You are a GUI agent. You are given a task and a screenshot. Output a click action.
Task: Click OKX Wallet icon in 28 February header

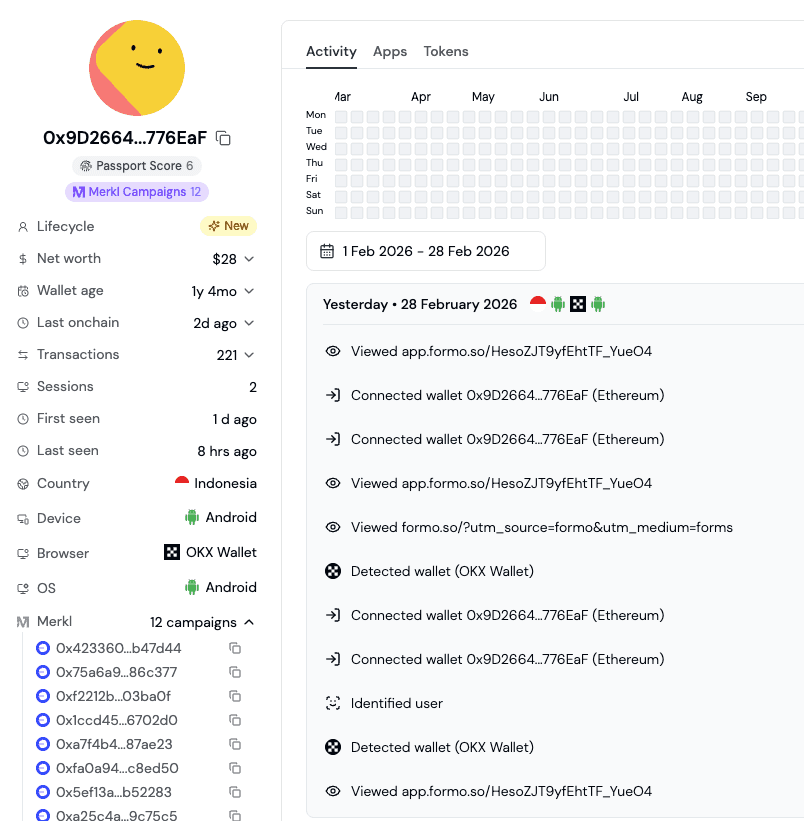click(578, 304)
